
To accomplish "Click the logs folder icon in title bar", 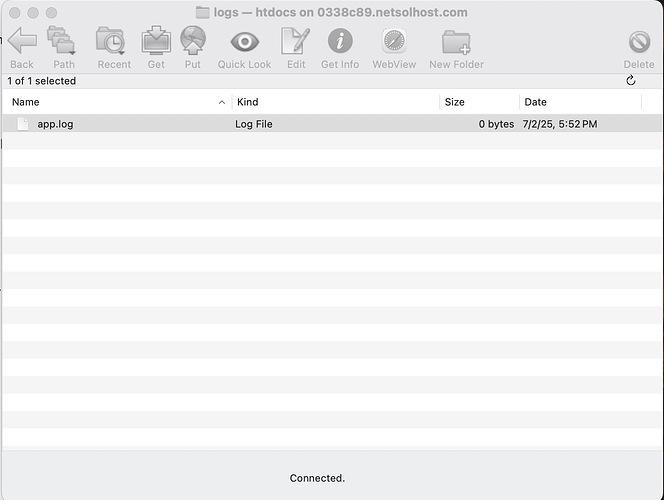I will (202, 12).
